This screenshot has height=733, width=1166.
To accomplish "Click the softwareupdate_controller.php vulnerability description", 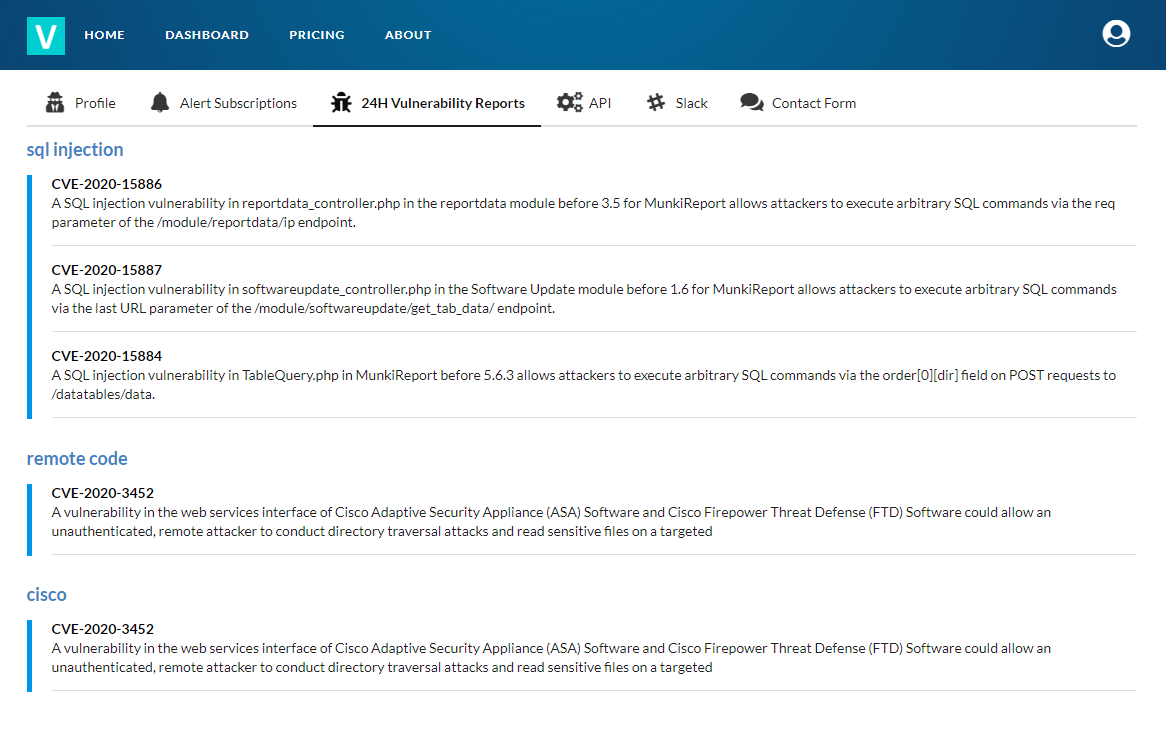I will 584,299.
